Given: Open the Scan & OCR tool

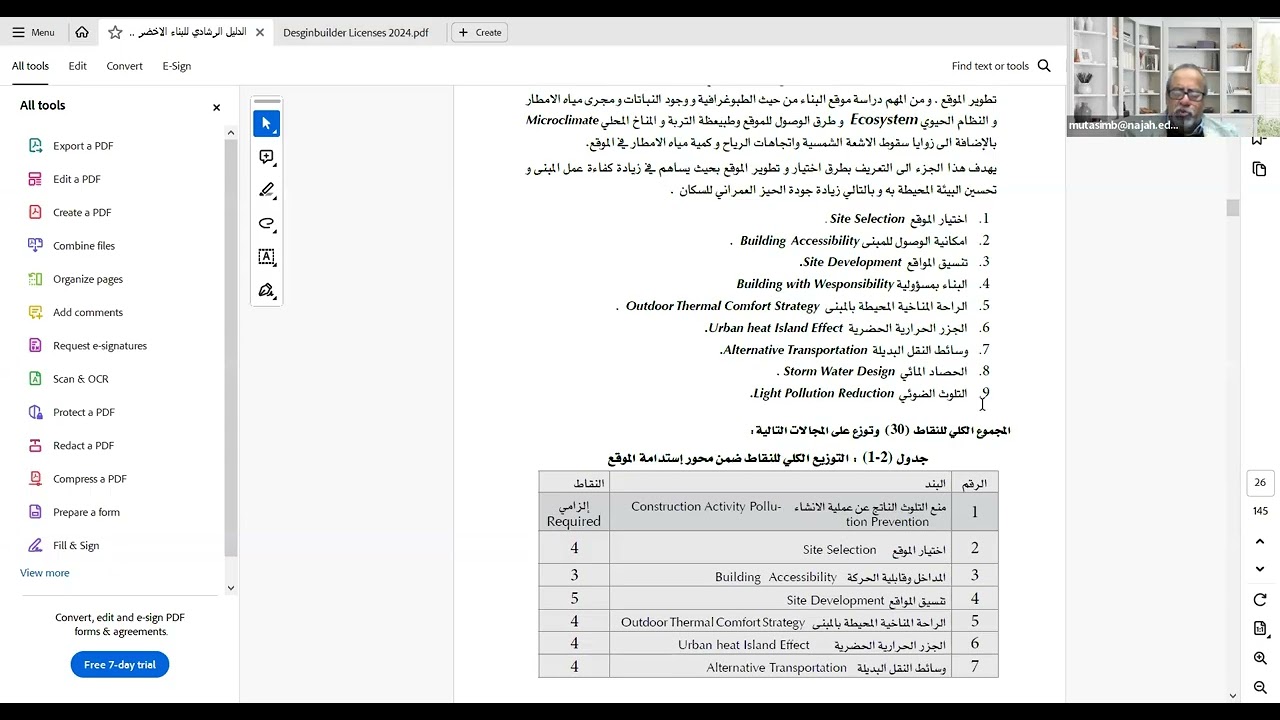Looking at the screenshot, I should point(81,379).
